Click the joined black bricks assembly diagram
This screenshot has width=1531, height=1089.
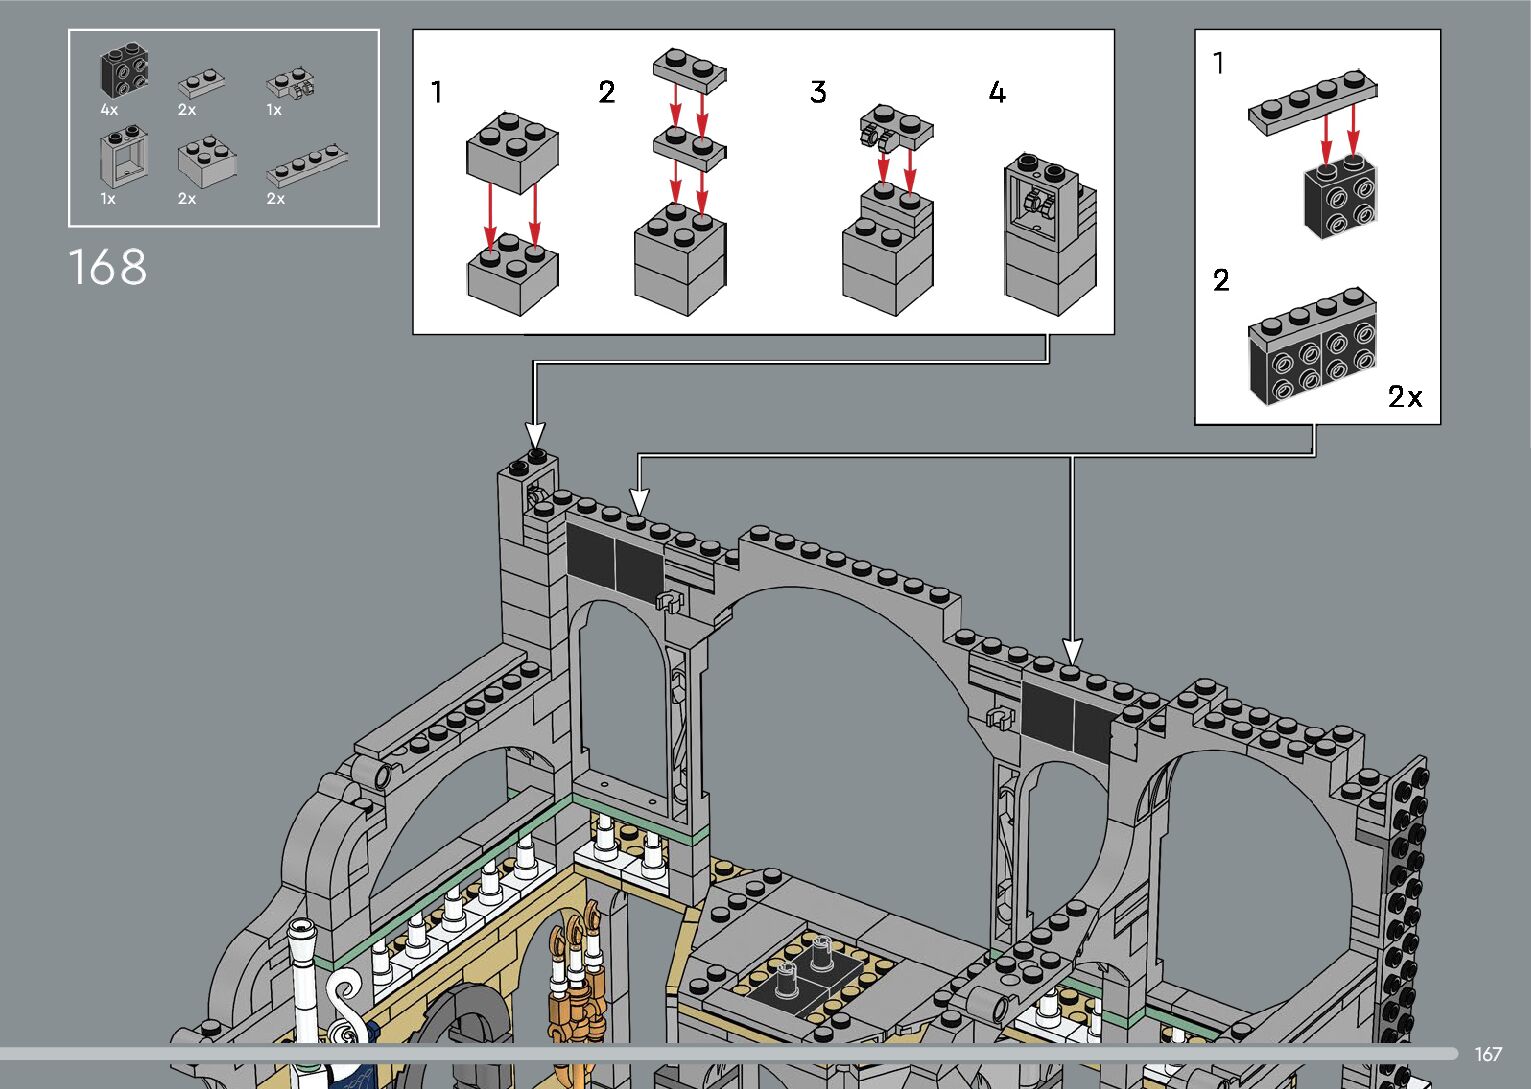[1312, 349]
